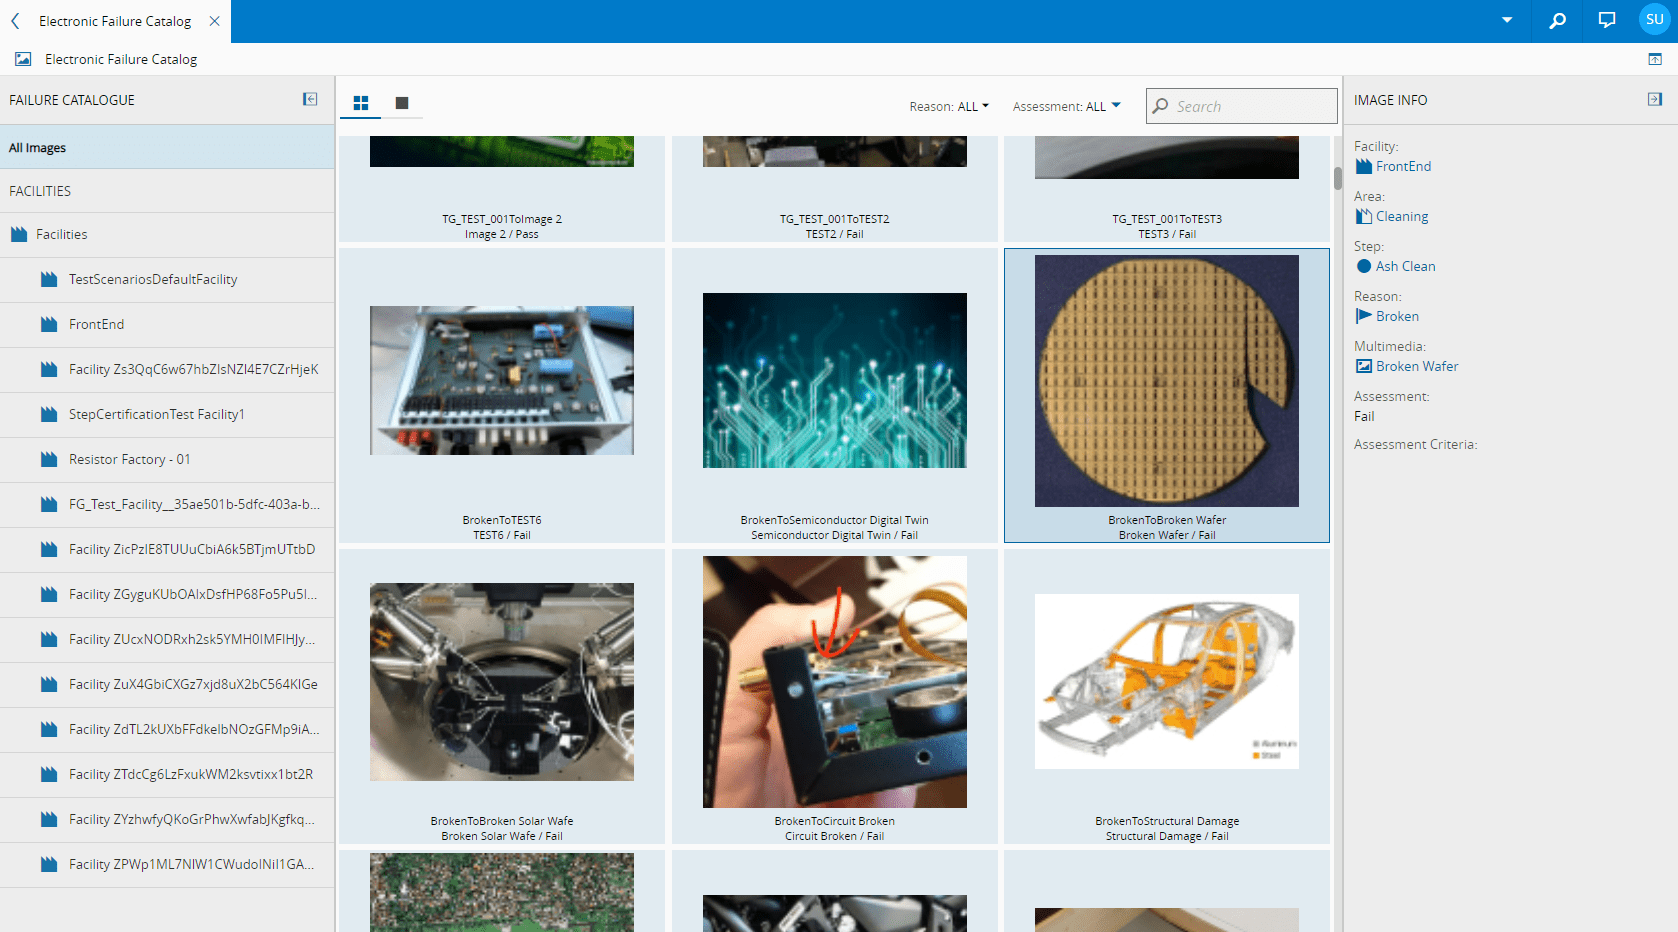Viewport: 1678px width, 932px height.
Task: Click the TG_TEST_001ToTEST3 caption
Action: click(1167, 219)
